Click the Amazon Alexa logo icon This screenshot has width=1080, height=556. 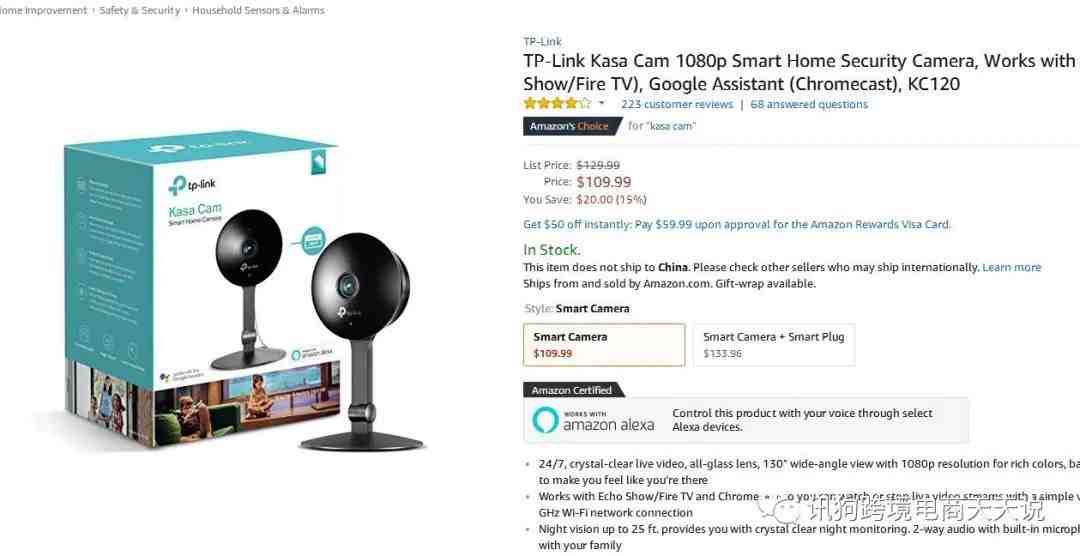coord(545,420)
